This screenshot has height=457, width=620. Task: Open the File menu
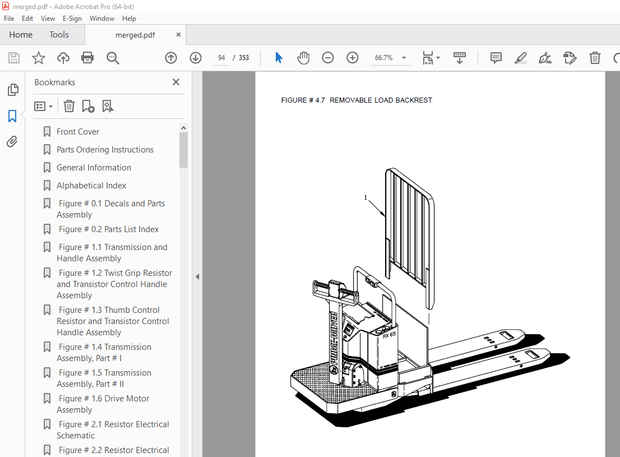point(9,19)
